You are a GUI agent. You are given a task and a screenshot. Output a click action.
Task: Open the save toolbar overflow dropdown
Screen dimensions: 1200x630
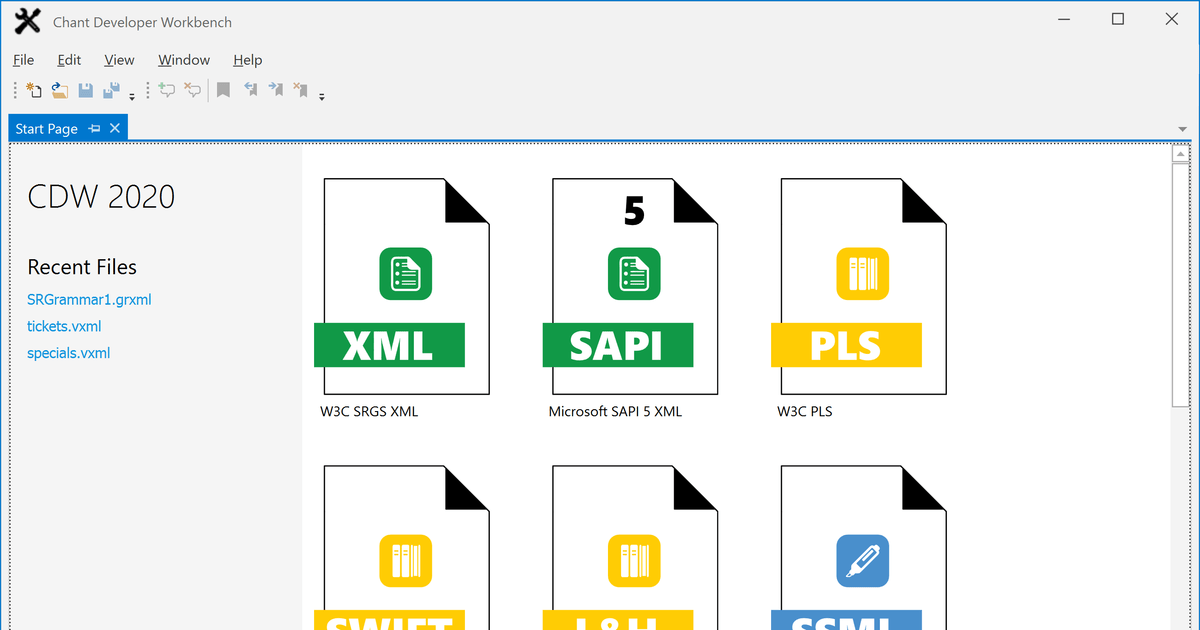131,95
